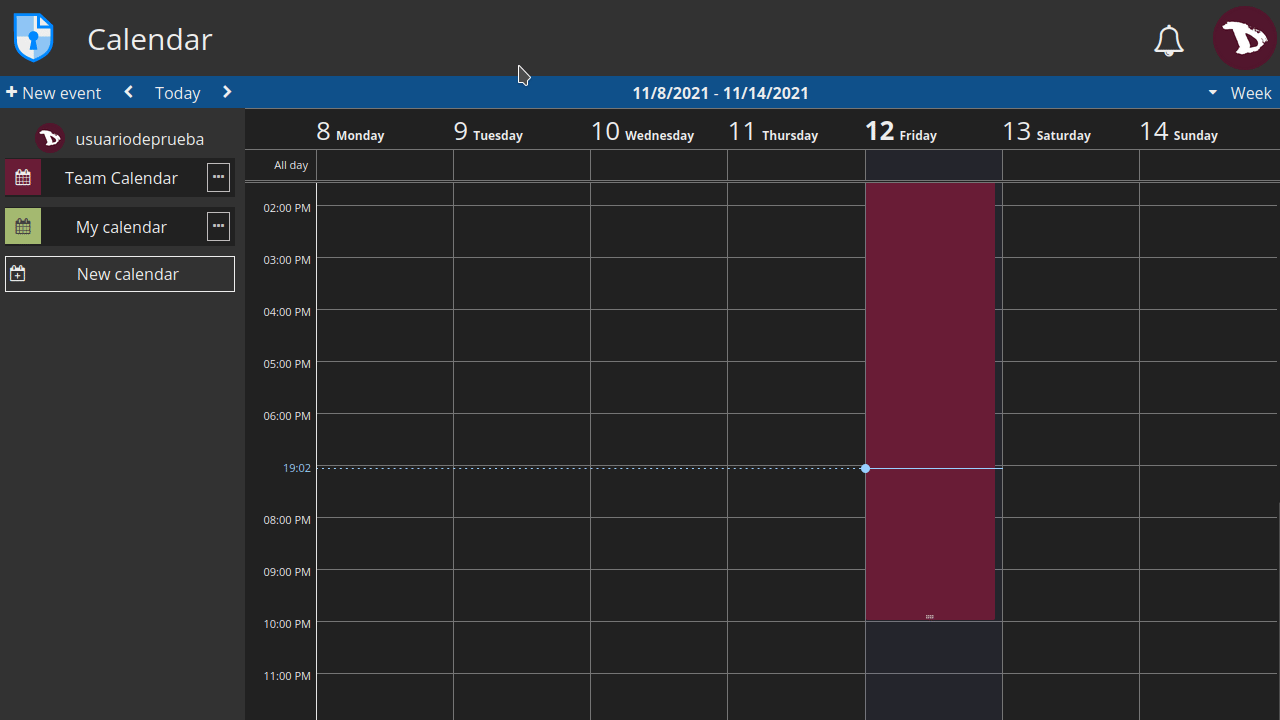Open Team Calendar options menu
The height and width of the screenshot is (720, 1280).
click(x=218, y=177)
